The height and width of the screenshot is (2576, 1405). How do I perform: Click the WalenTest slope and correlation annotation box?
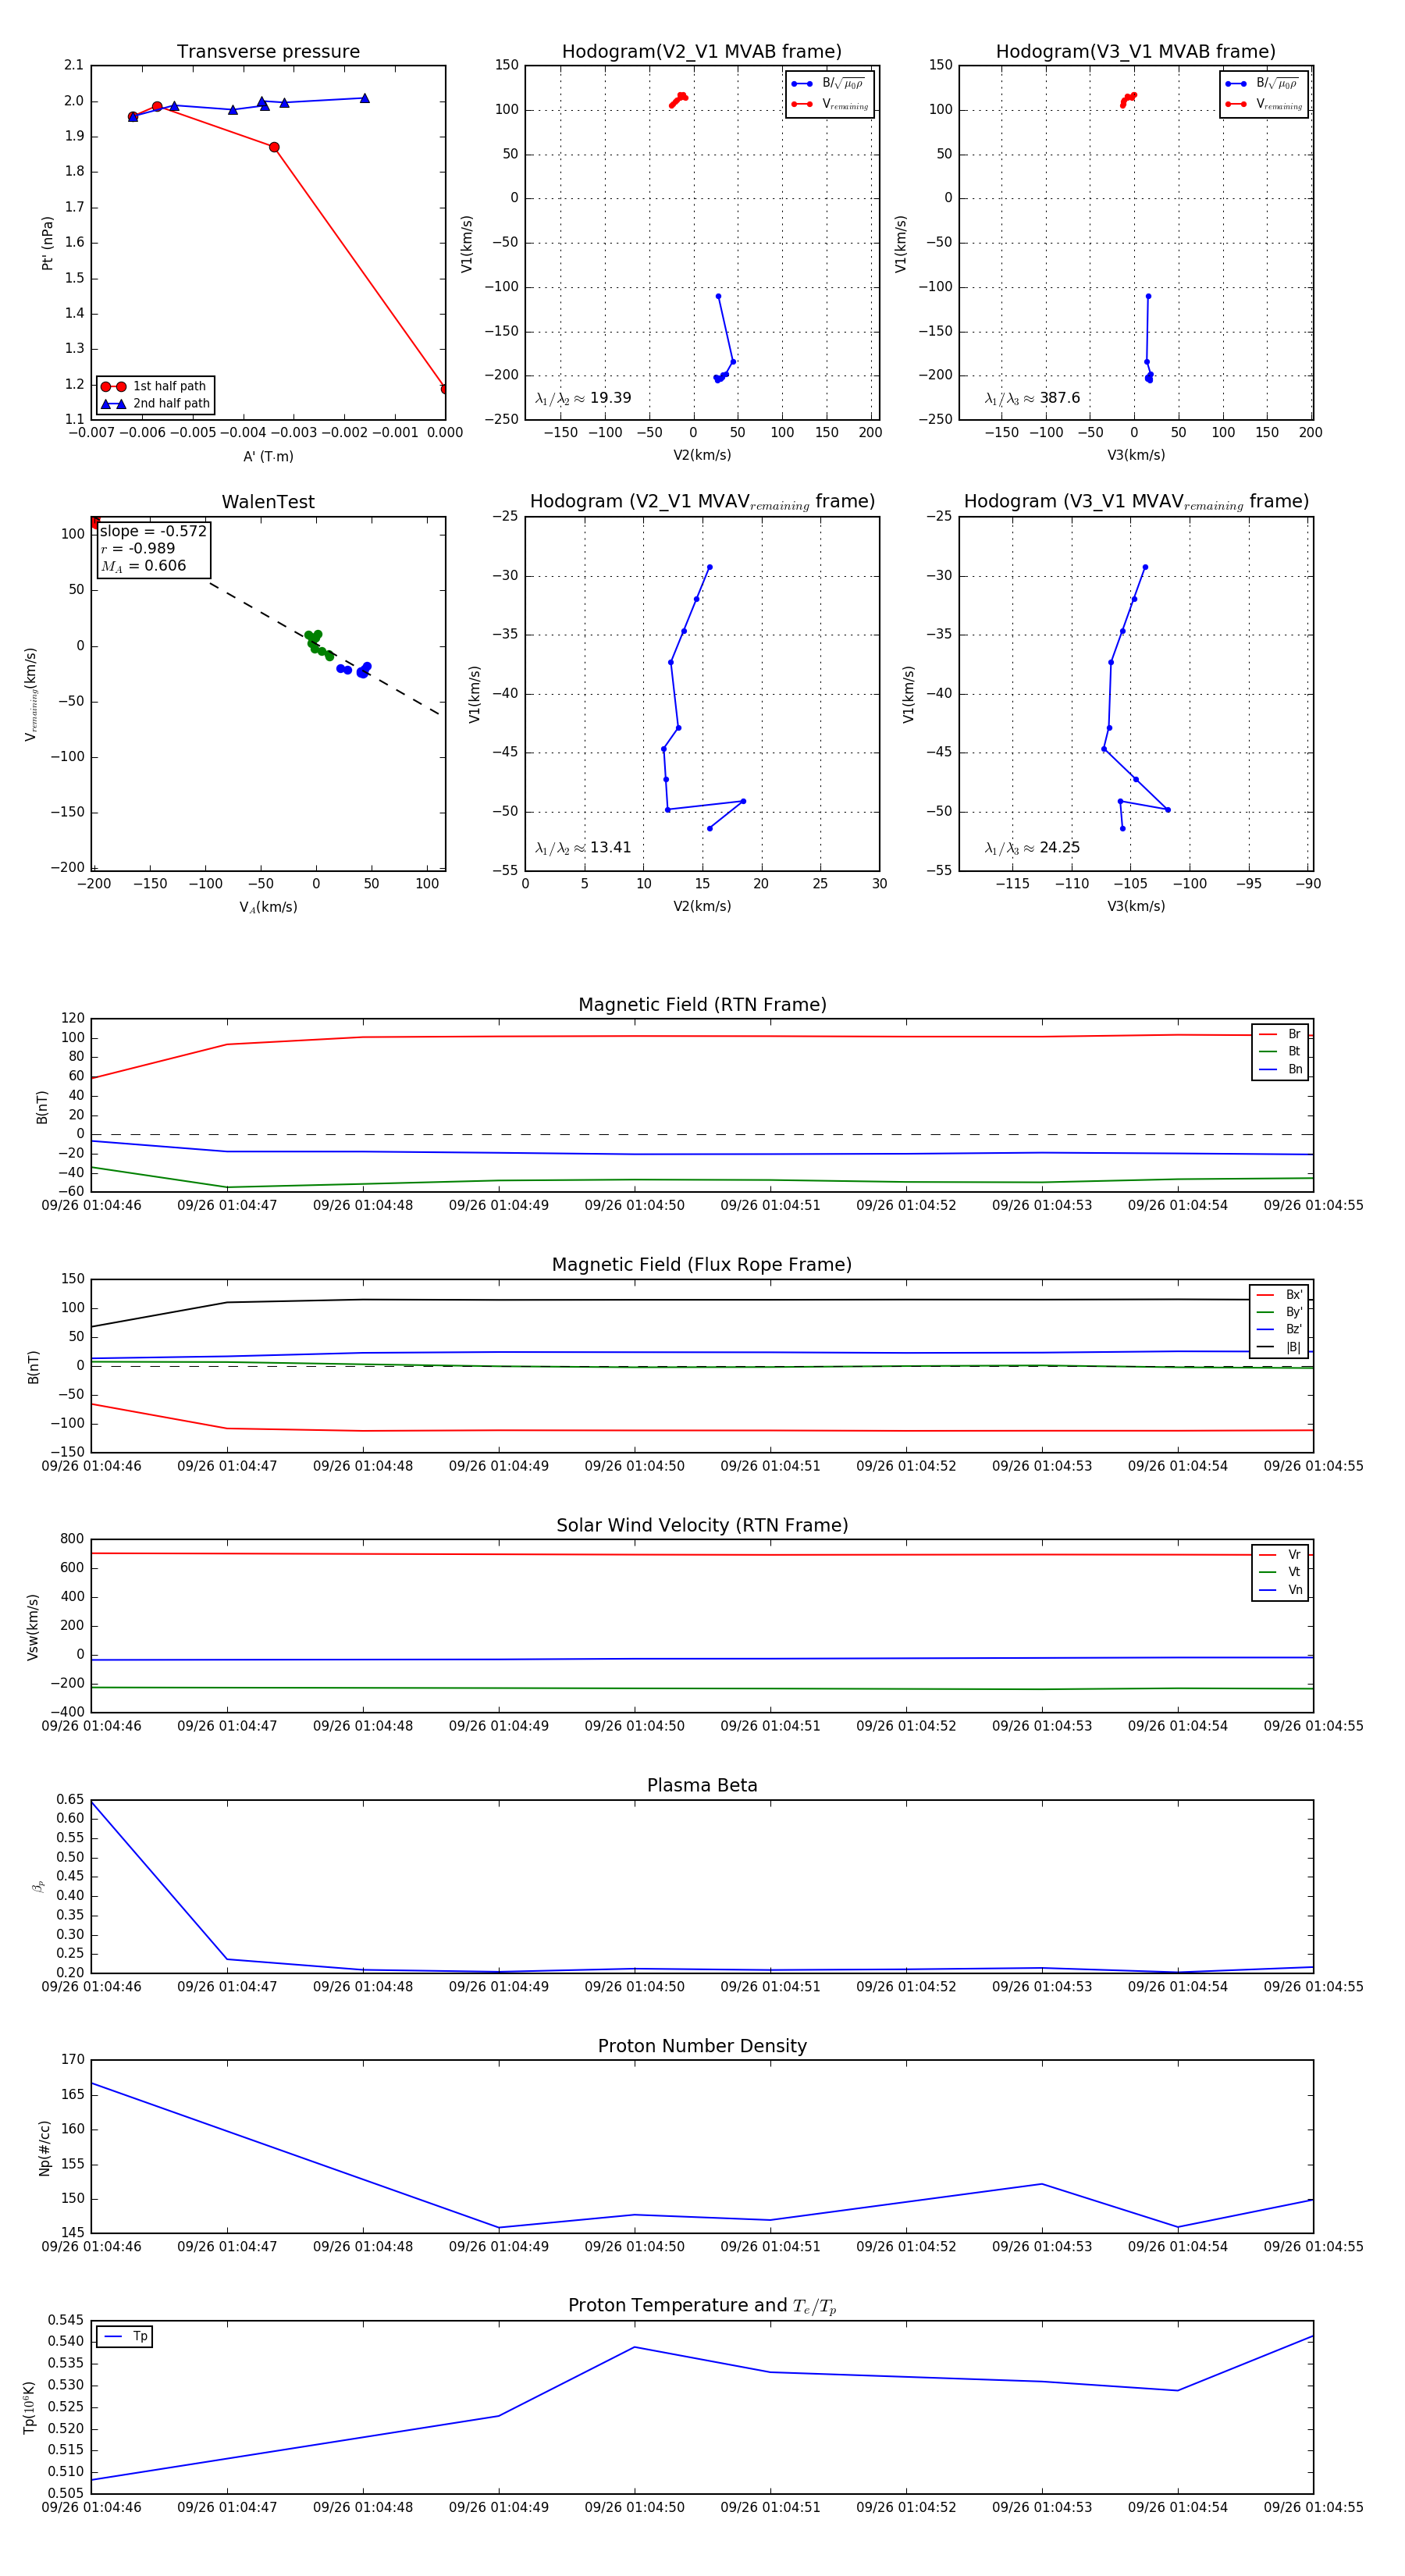point(153,549)
